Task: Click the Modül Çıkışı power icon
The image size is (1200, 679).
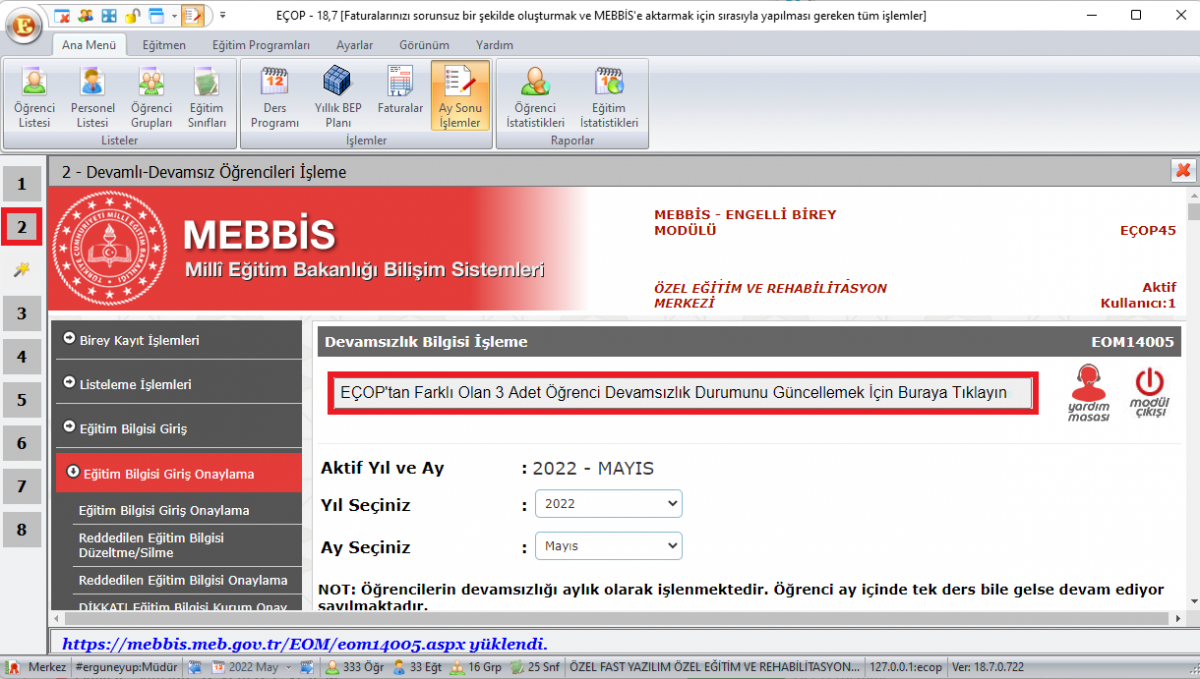Action: tap(1149, 393)
